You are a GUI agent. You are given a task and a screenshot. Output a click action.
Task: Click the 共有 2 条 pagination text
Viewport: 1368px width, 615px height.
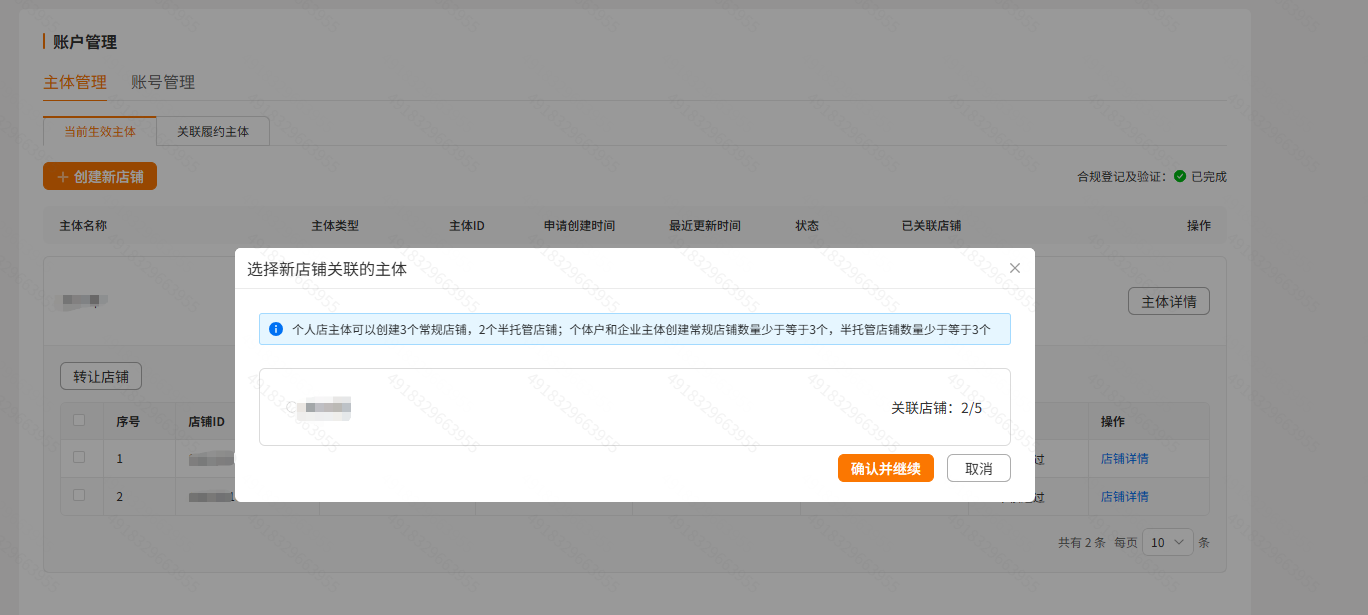tap(1082, 542)
